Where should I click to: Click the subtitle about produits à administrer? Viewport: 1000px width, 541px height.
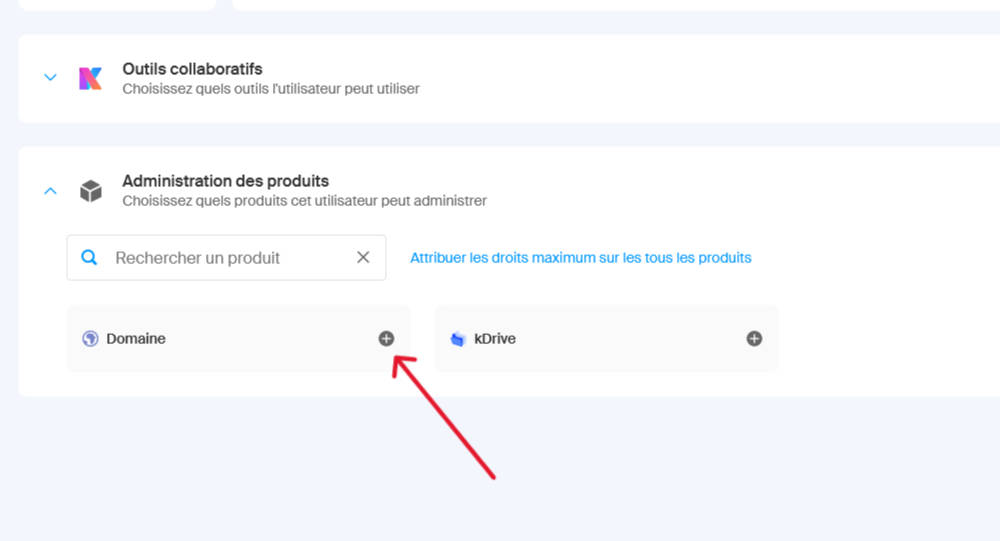click(304, 201)
